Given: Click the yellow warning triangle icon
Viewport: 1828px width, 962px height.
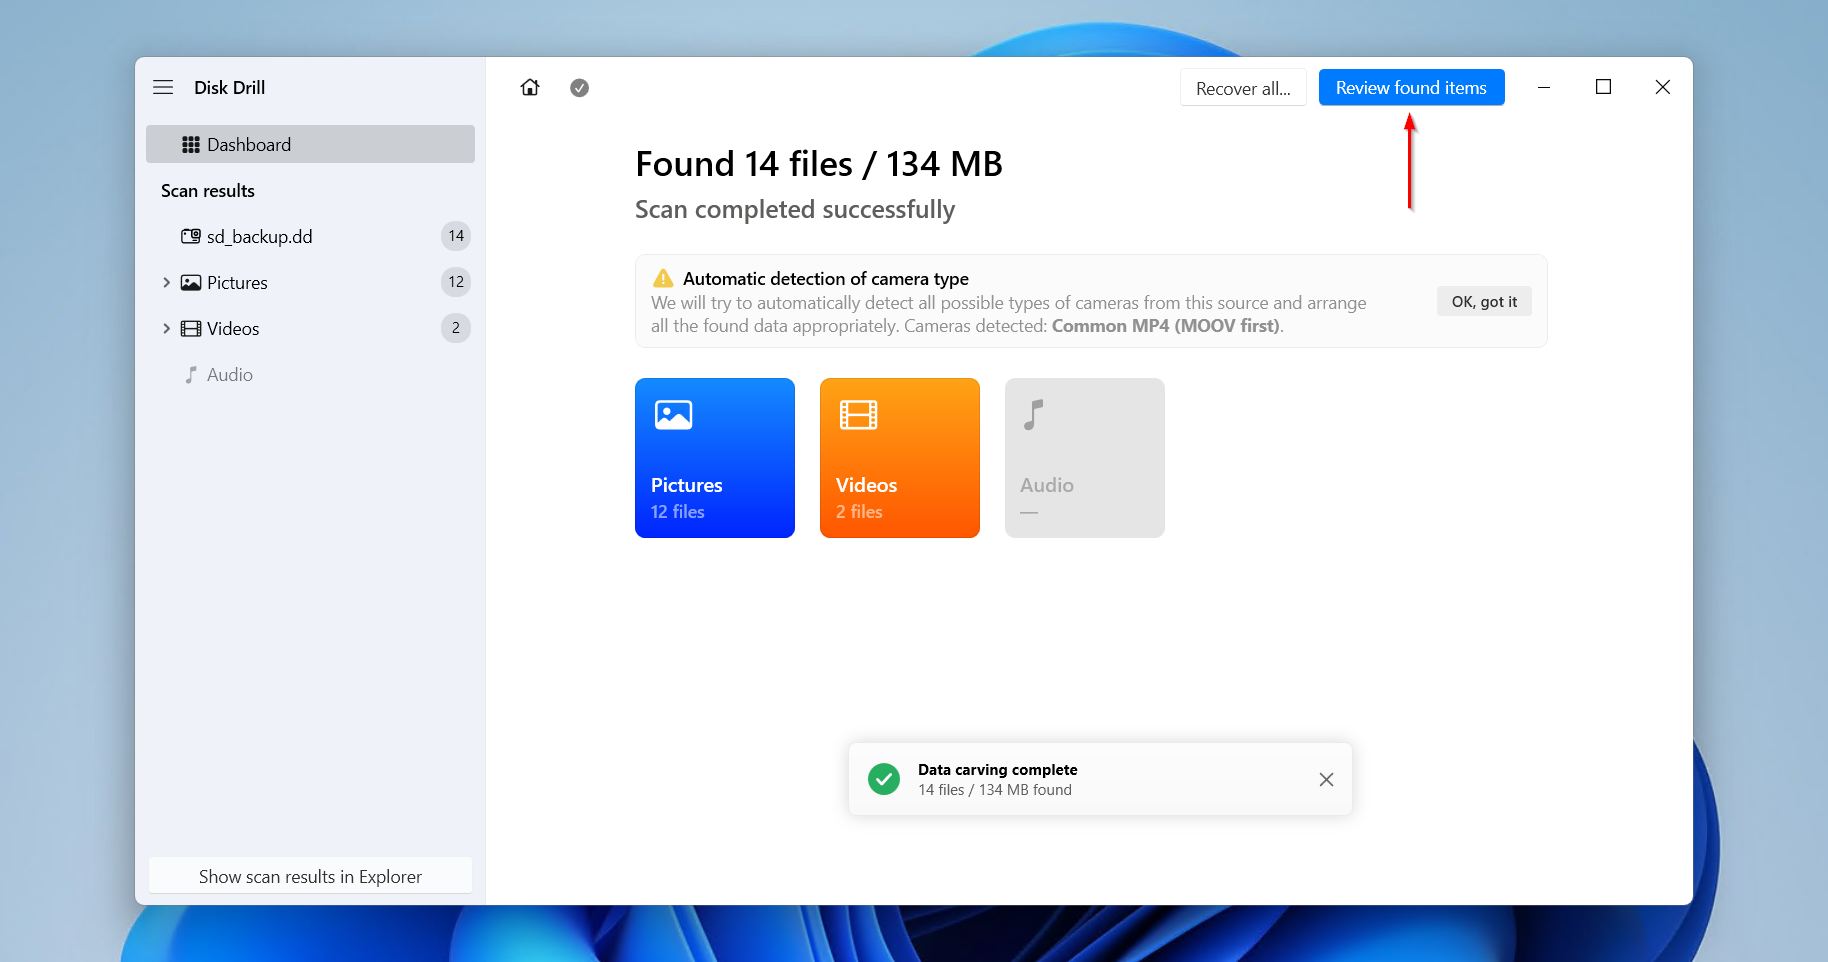Looking at the screenshot, I should point(662,278).
